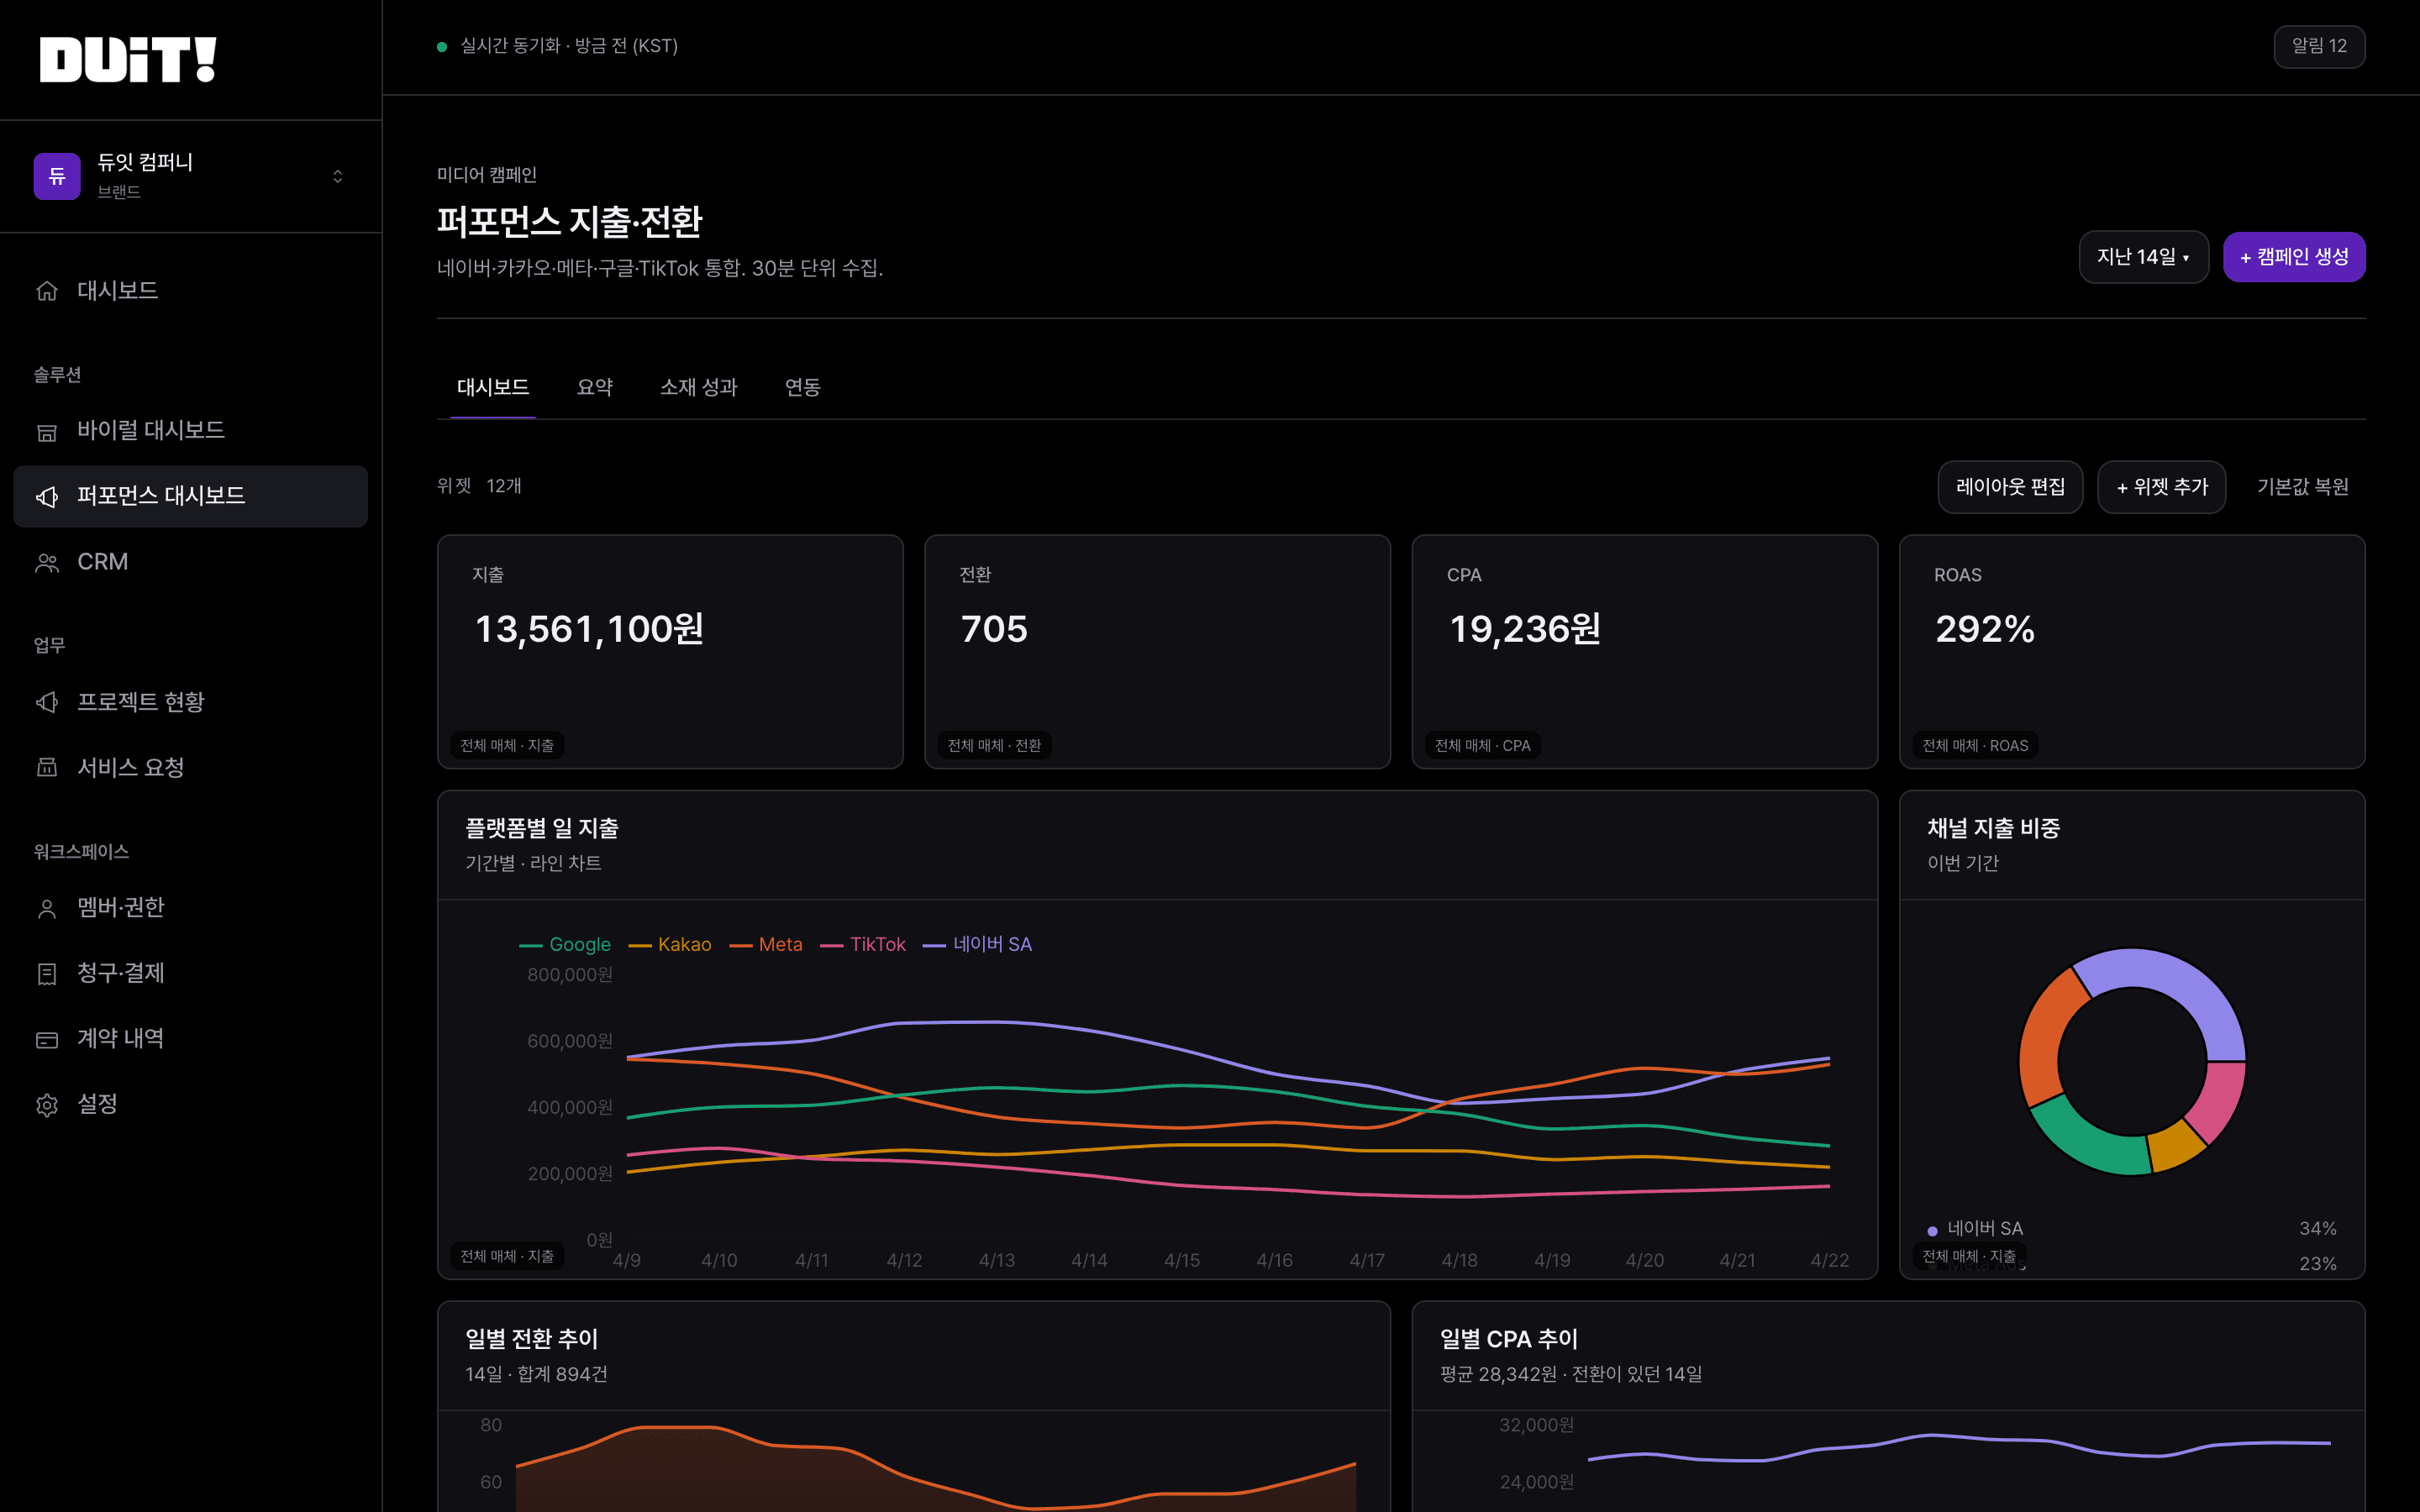The height and width of the screenshot is (1512, 2420).
Task: Click the 채널 지출 비중 widget title
Action: (x=1994, y=828)
